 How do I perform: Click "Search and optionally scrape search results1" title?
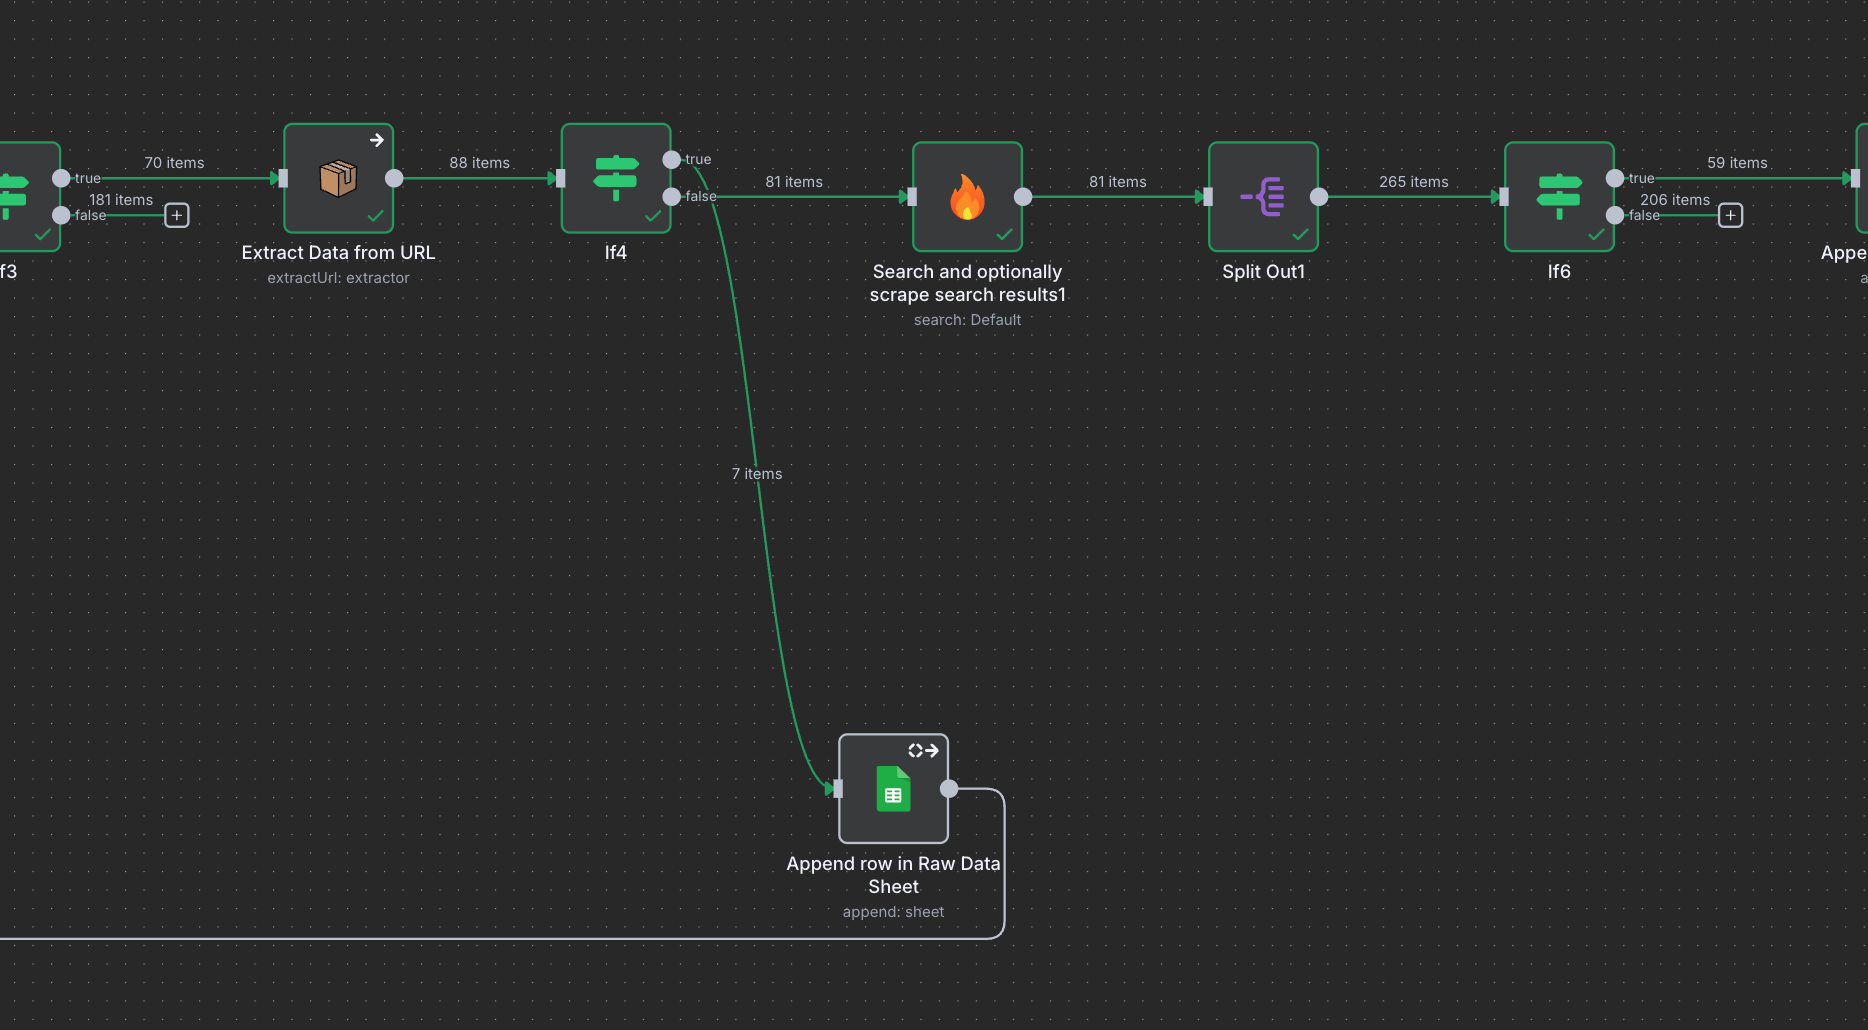point(967,283)
